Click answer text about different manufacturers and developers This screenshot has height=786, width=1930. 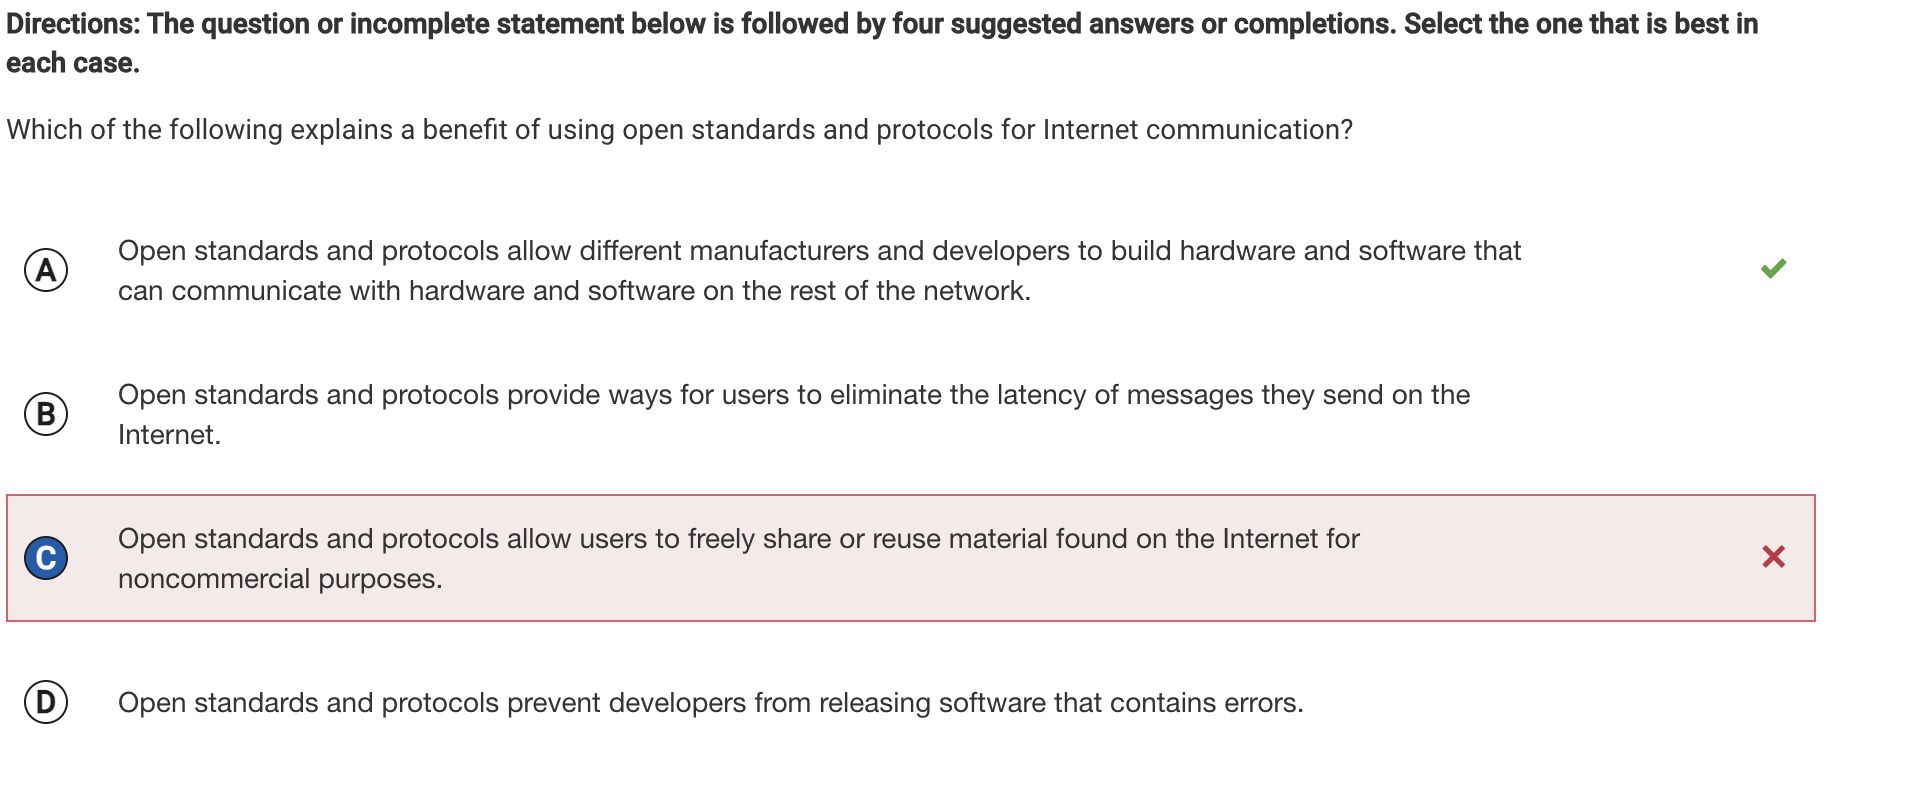tap(818, 251)
